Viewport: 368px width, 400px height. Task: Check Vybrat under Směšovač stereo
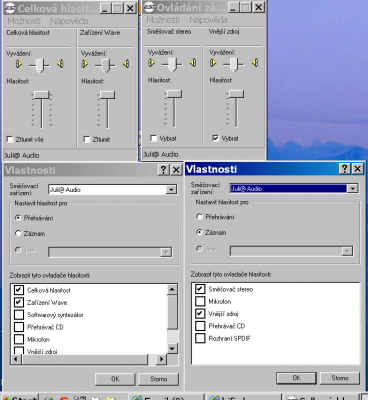[x=153, y=138]
